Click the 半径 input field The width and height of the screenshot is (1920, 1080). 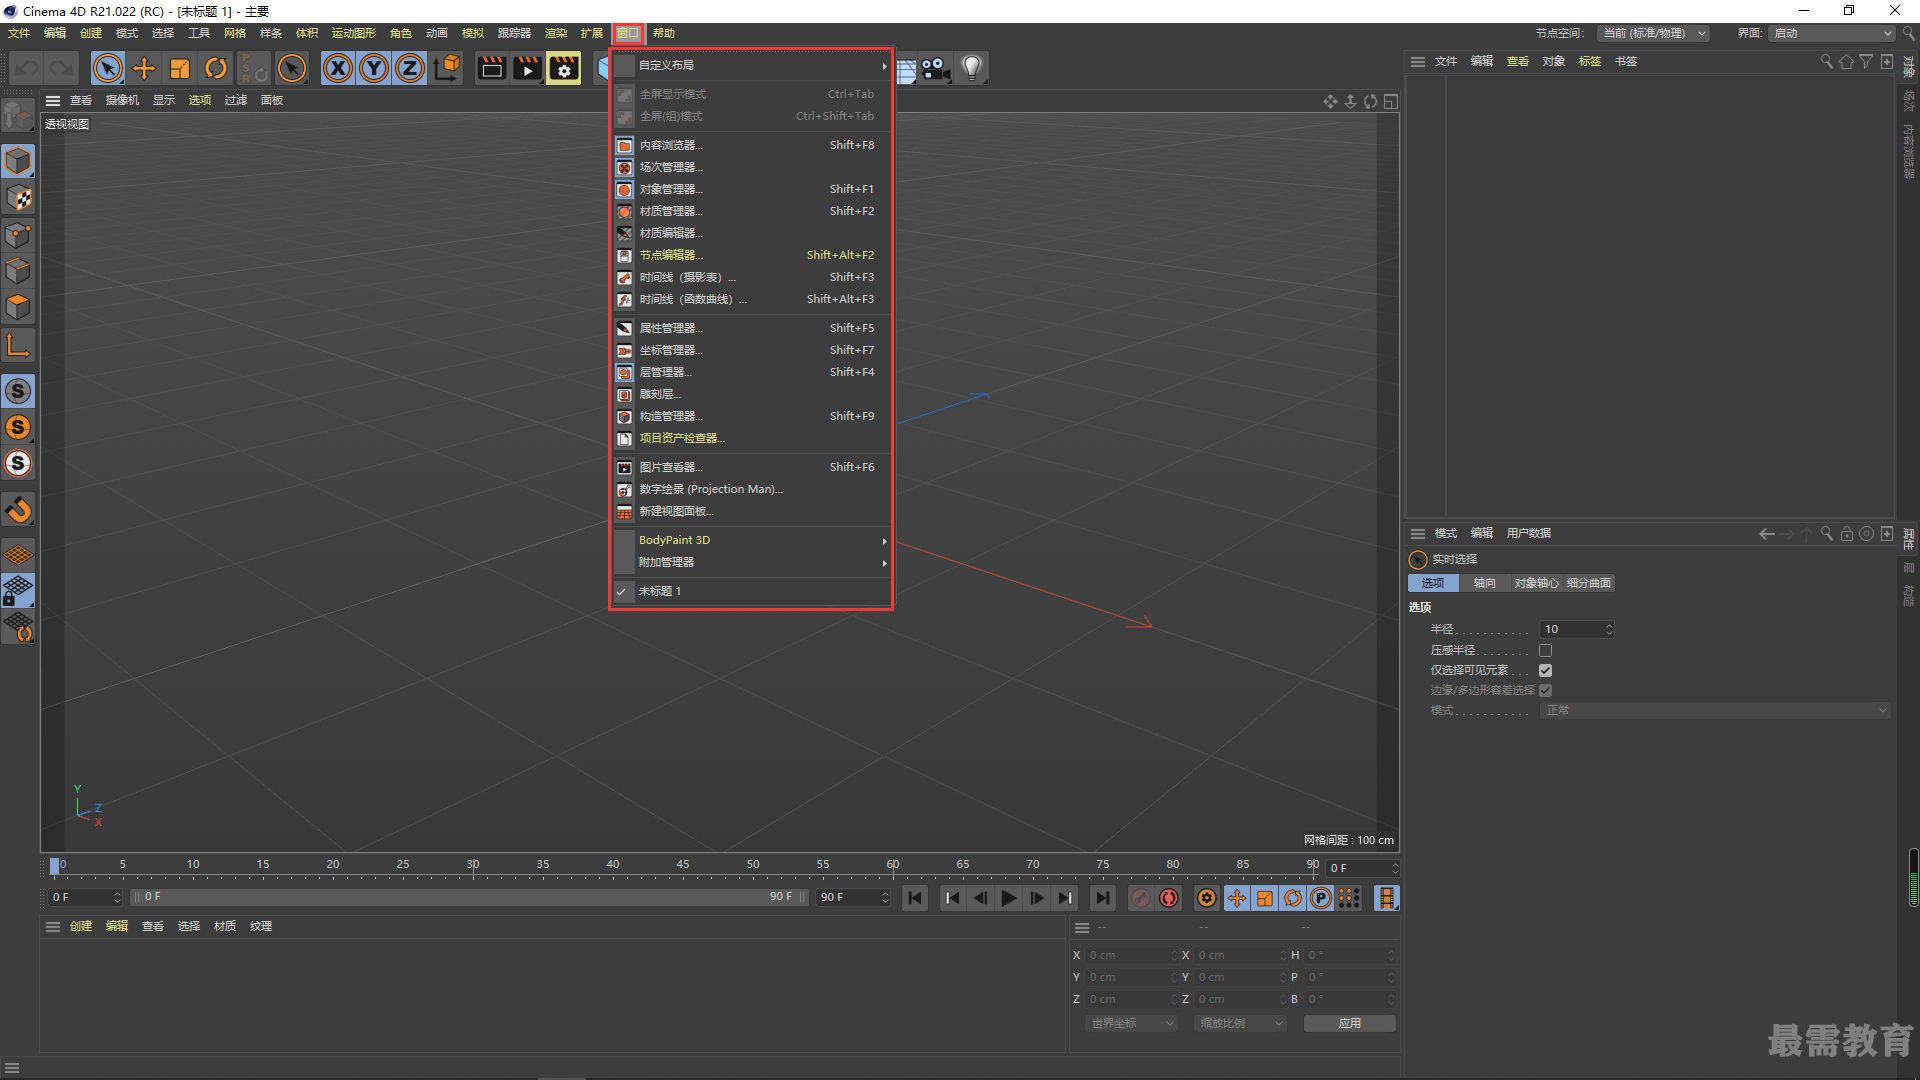[x=1572, y=629]
